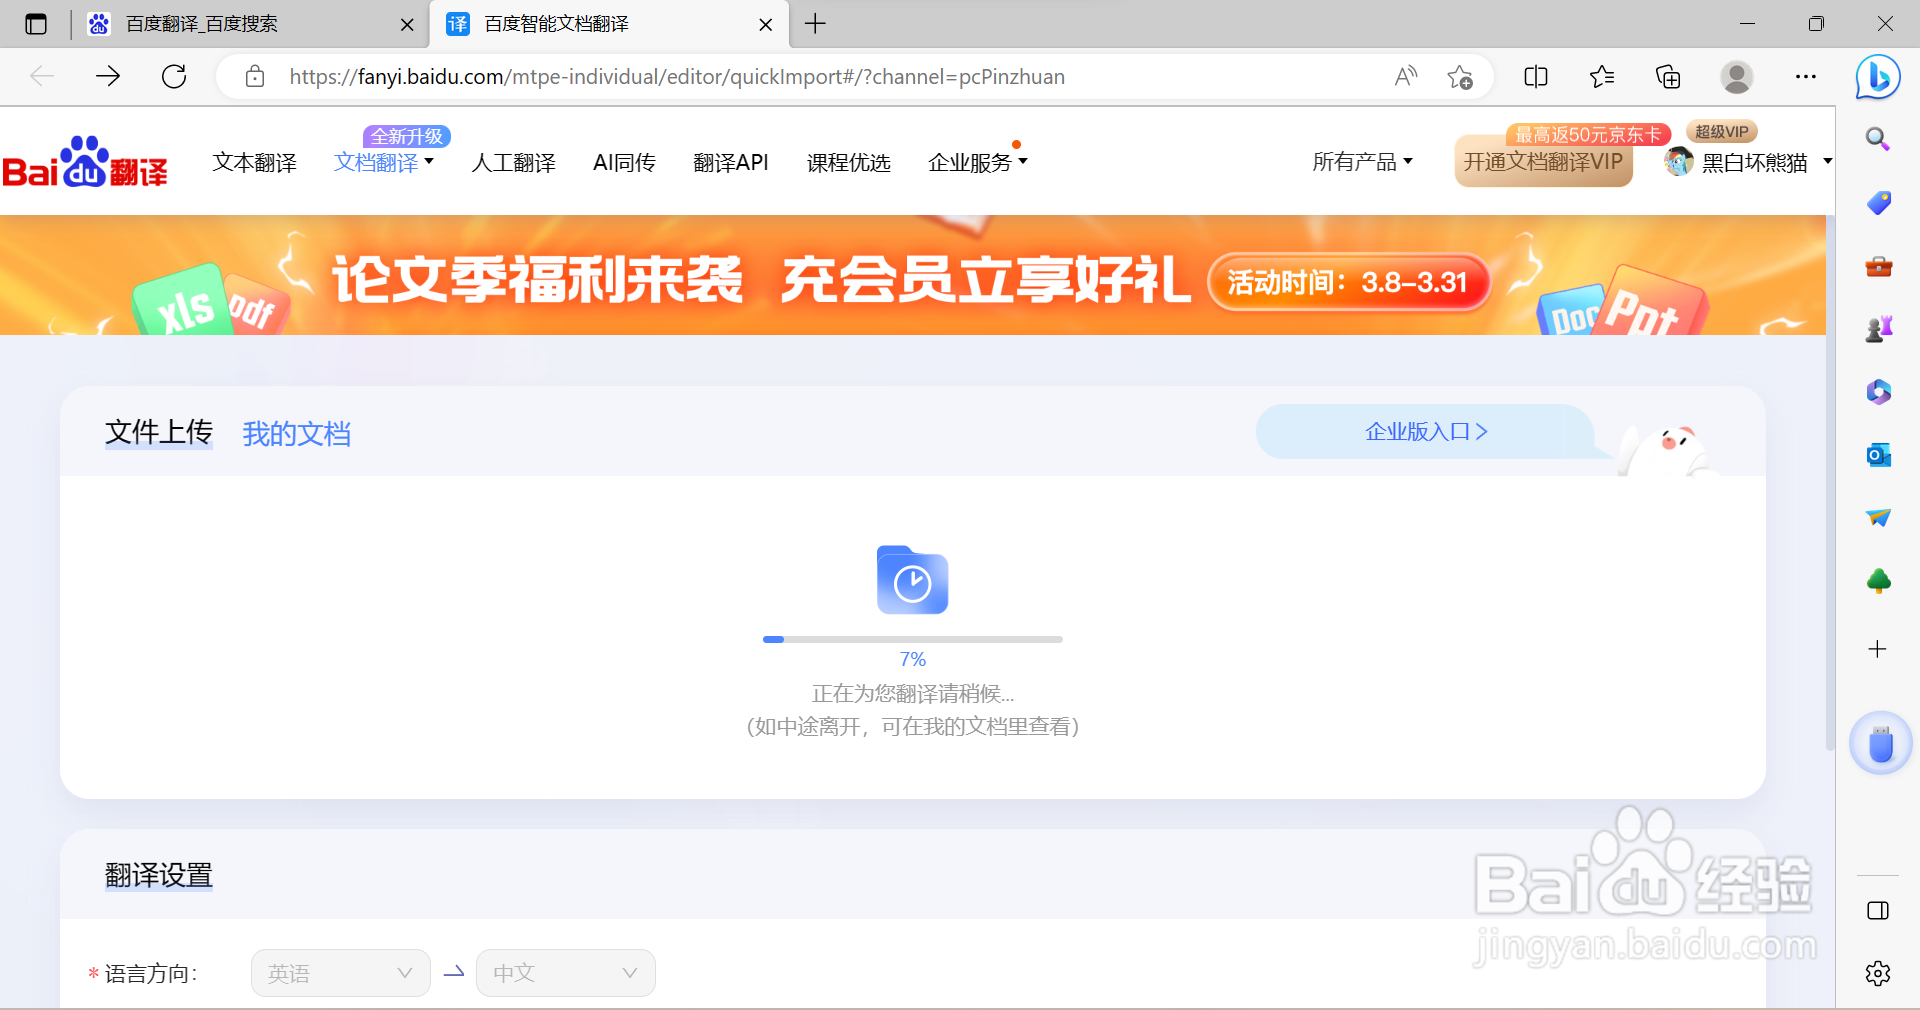Click the 企业版入口 link
Image resolution: width=1920 pixels, height=1010 pixels.
[x=1424, y=432]
